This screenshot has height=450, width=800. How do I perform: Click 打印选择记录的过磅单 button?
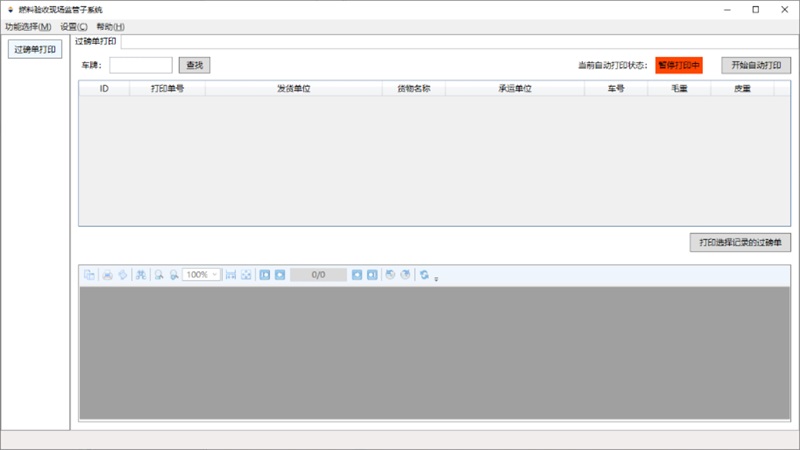click(x=741, y=242)
